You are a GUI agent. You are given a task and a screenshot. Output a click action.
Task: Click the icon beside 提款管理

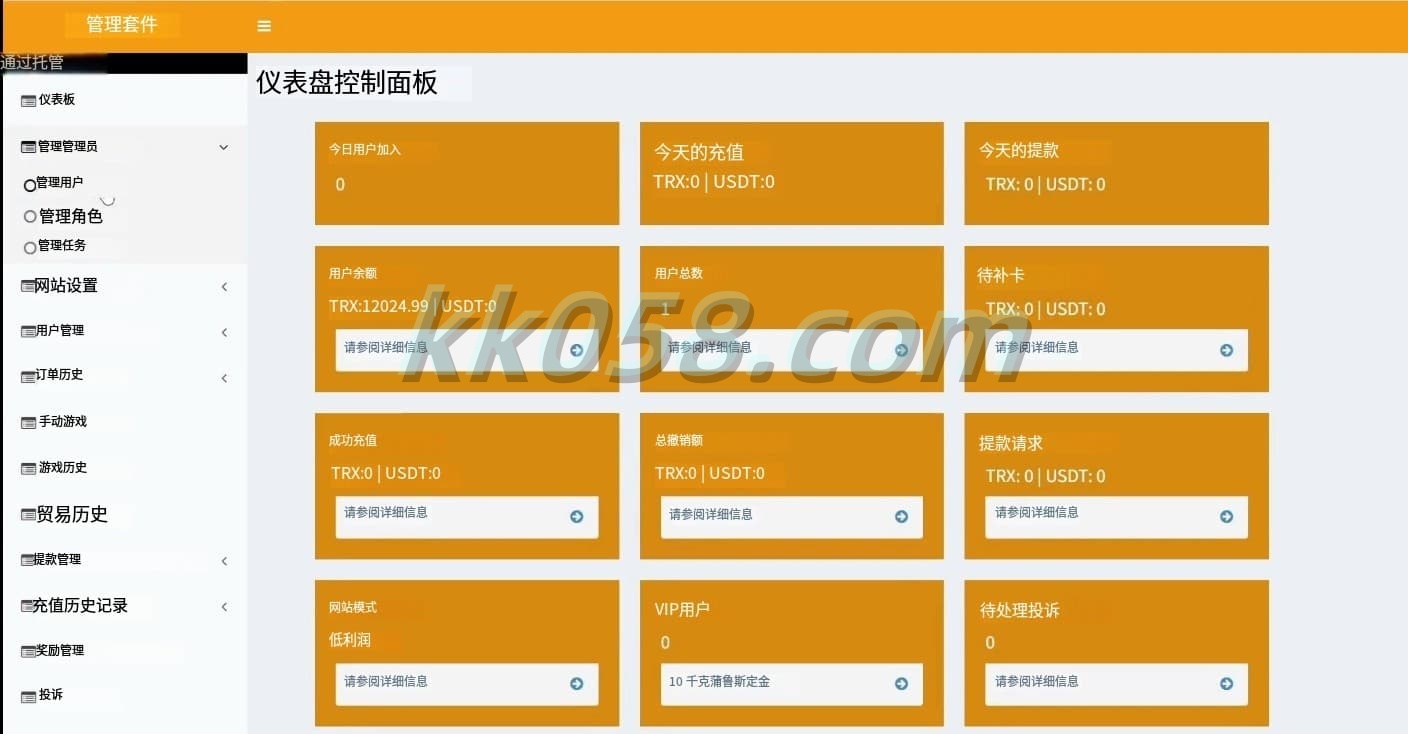pos(28,560)
